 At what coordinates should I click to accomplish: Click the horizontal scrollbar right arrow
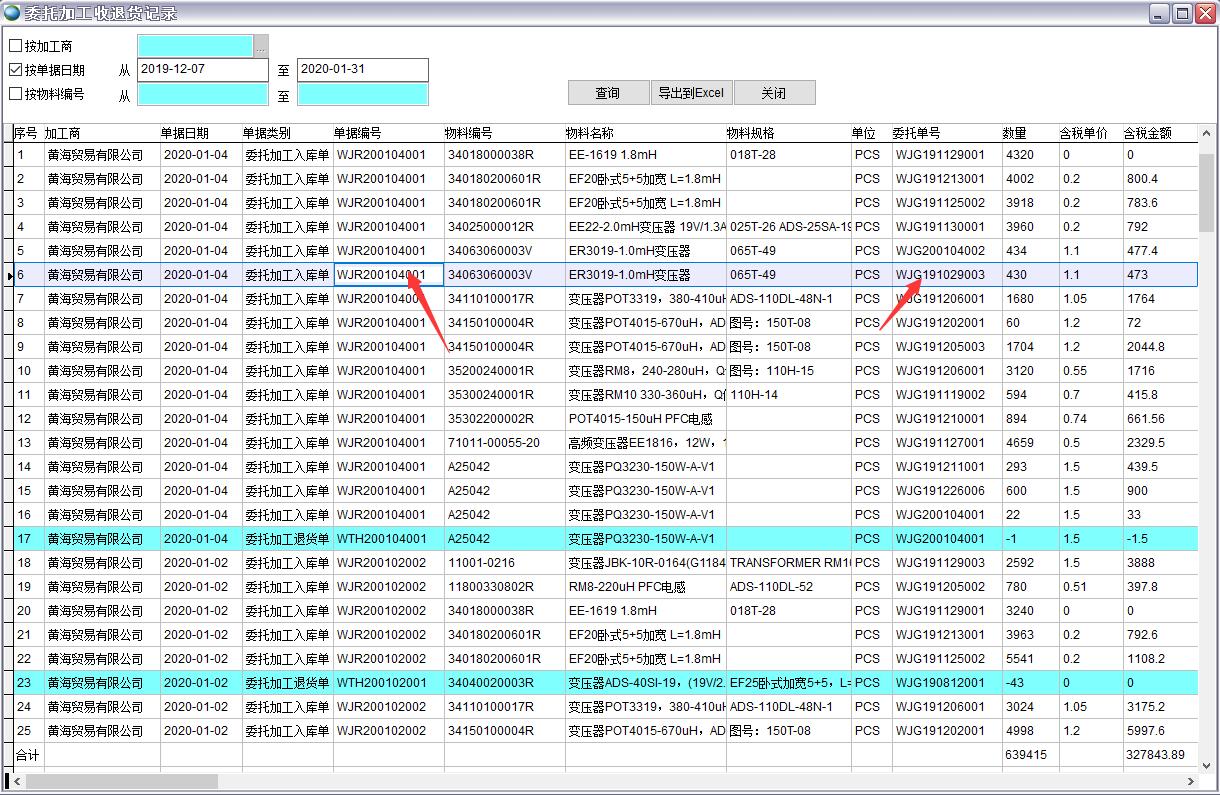click(1191, 781)
